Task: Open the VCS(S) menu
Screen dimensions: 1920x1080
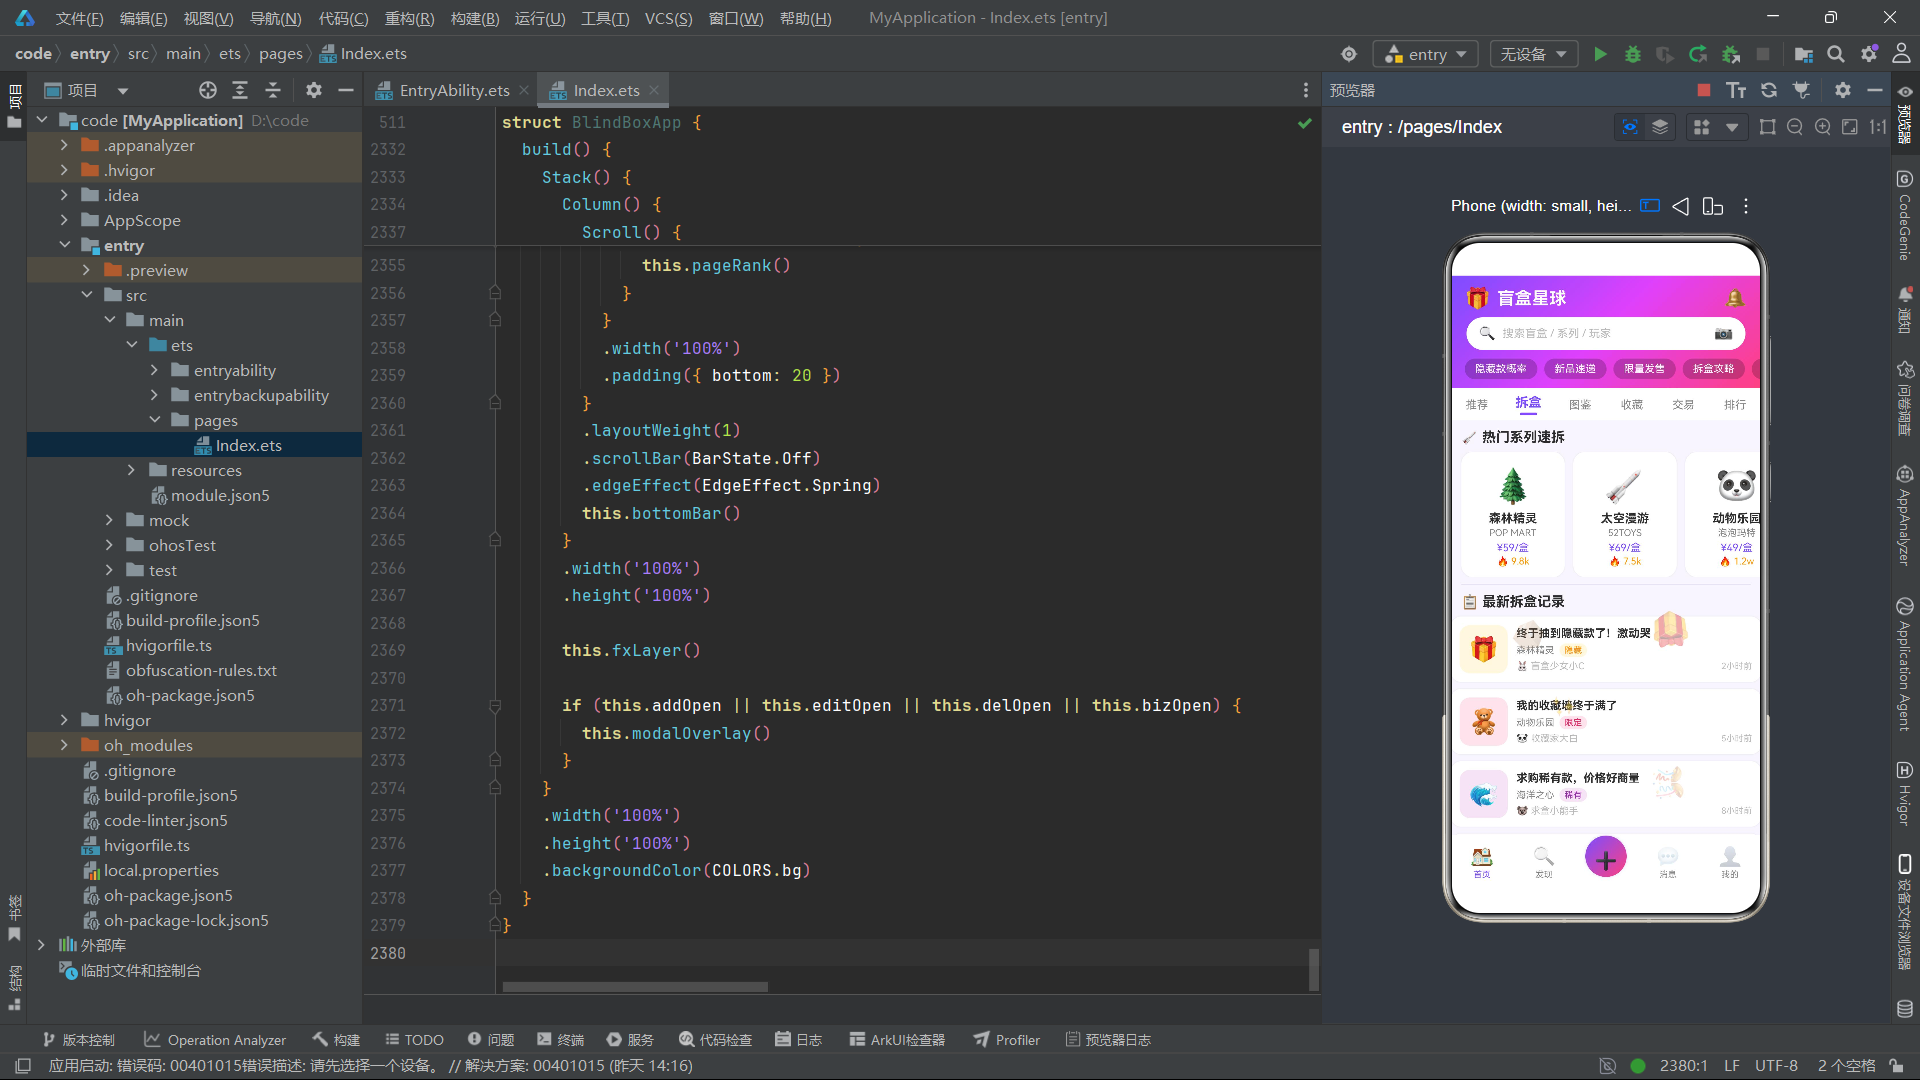Action: (x=668, y=18)
